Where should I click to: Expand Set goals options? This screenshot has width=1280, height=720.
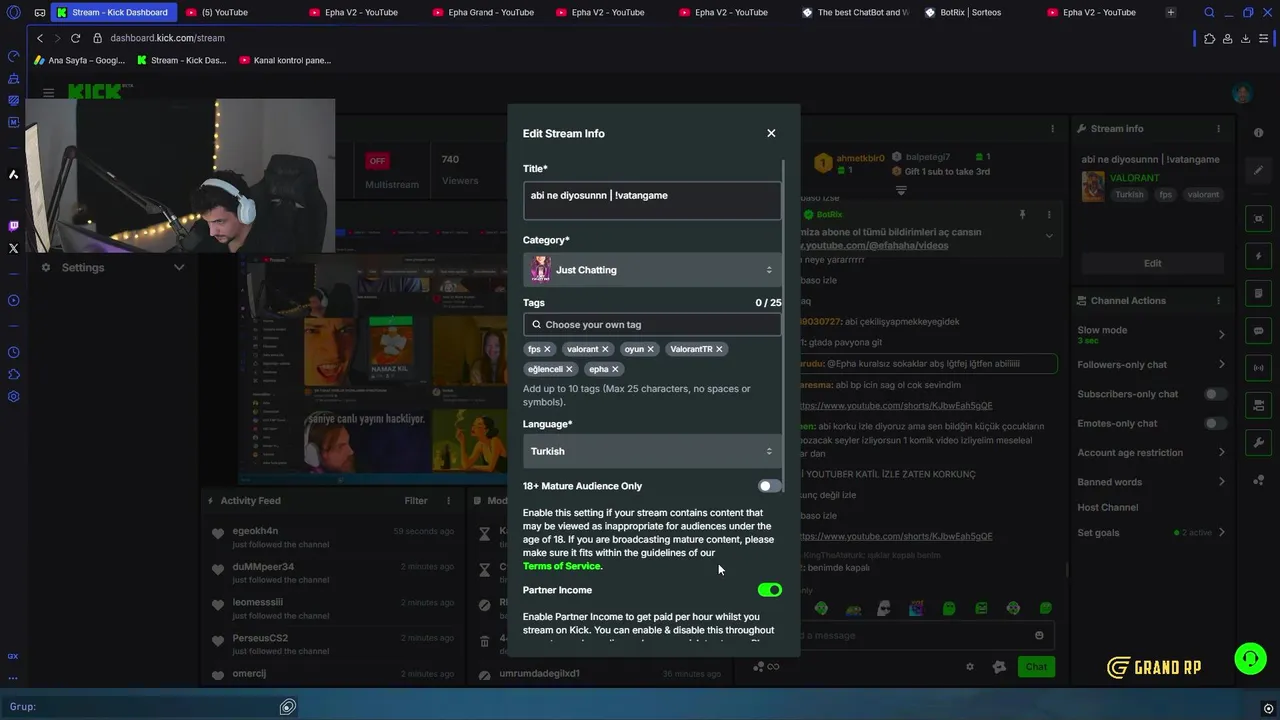pyautogui.click(x=1221, y=533)
